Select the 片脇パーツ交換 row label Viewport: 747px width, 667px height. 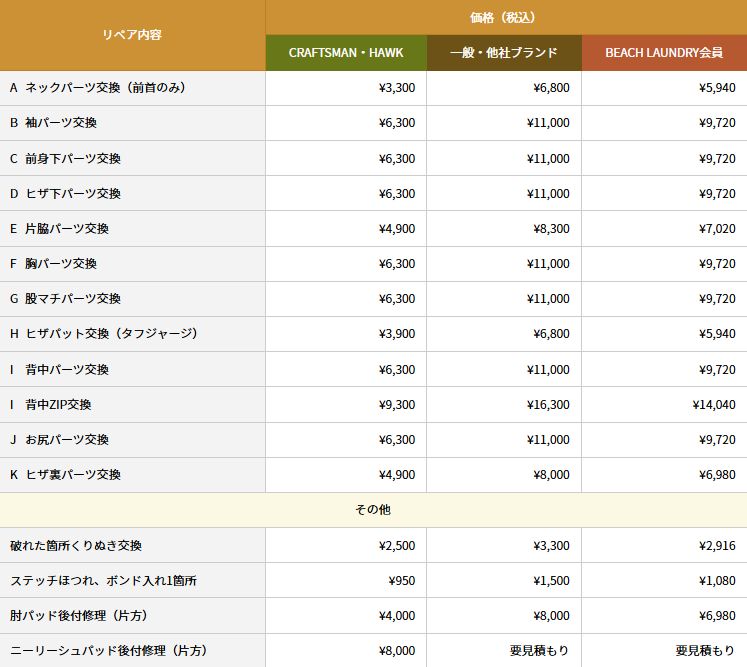[x=67, y=229]
